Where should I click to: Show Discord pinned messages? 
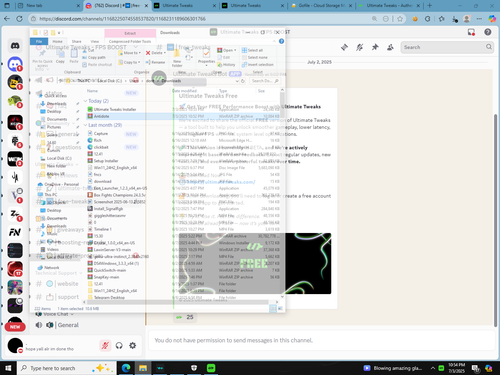(375, 47)
